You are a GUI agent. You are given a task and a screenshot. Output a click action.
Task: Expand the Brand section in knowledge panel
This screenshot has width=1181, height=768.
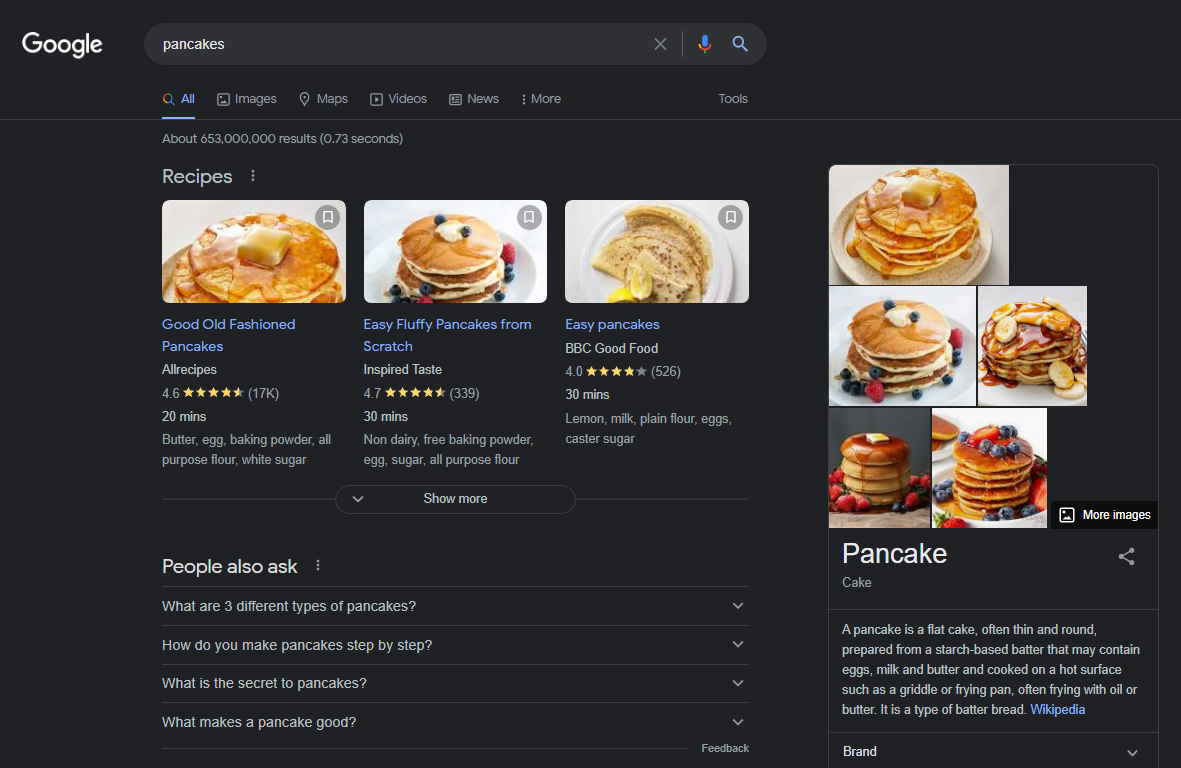point(993,751)
